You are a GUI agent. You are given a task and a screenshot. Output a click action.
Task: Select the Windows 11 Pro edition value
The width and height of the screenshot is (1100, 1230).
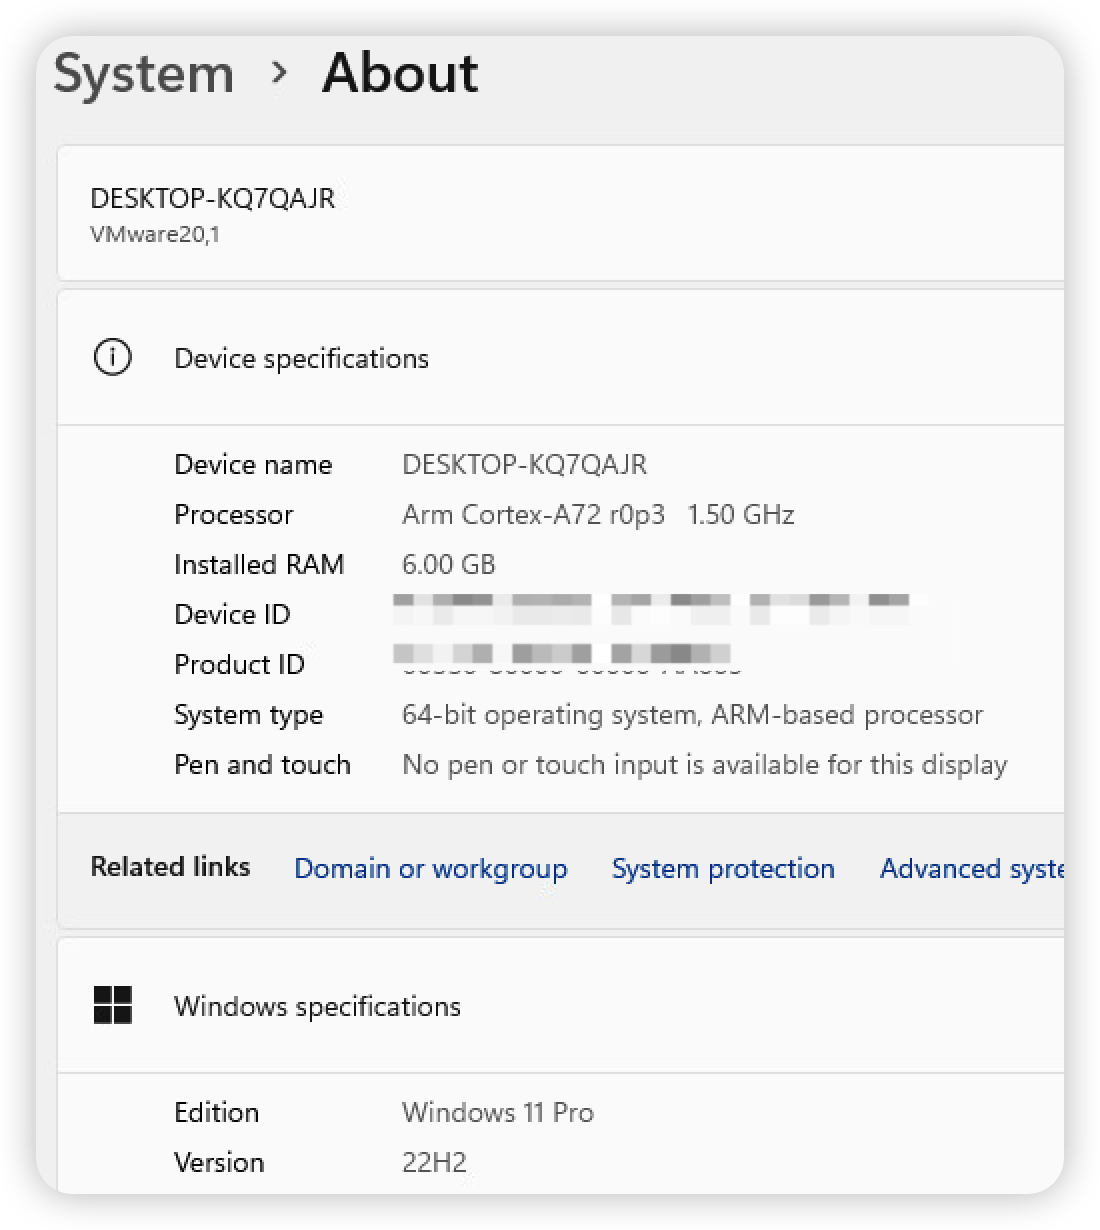point(498,1112)
